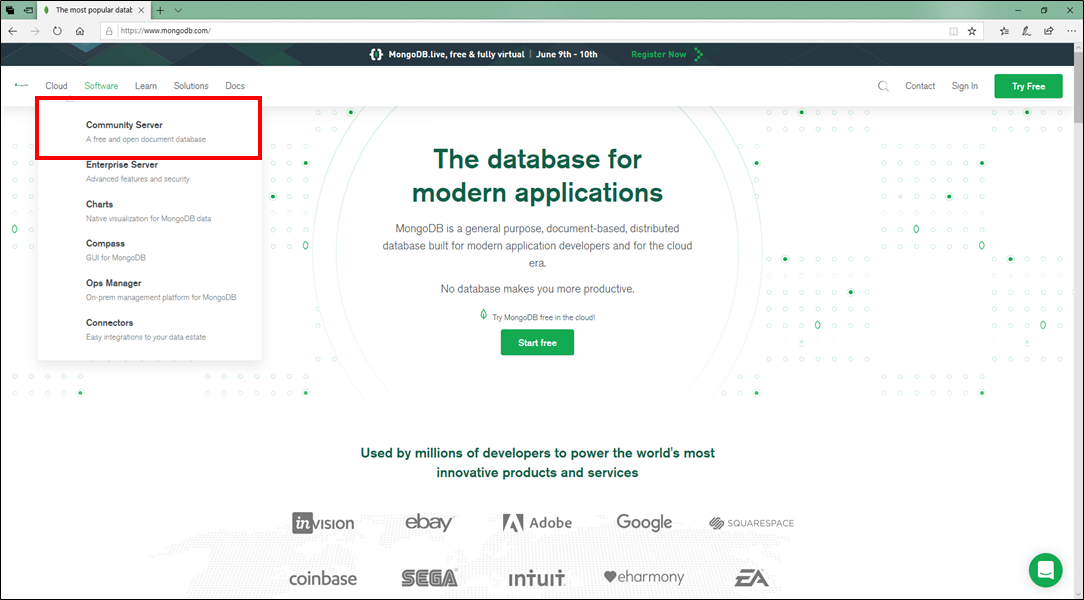Click the browser window Restore button
Screen dimensions: 1084x600
coord(1044,10)
